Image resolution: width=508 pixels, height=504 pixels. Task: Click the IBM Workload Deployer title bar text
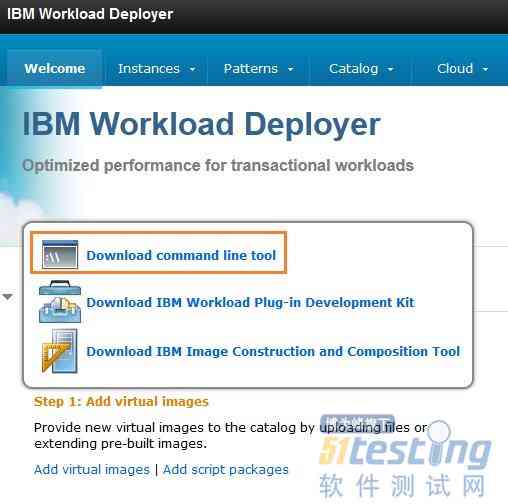(90, 14)
